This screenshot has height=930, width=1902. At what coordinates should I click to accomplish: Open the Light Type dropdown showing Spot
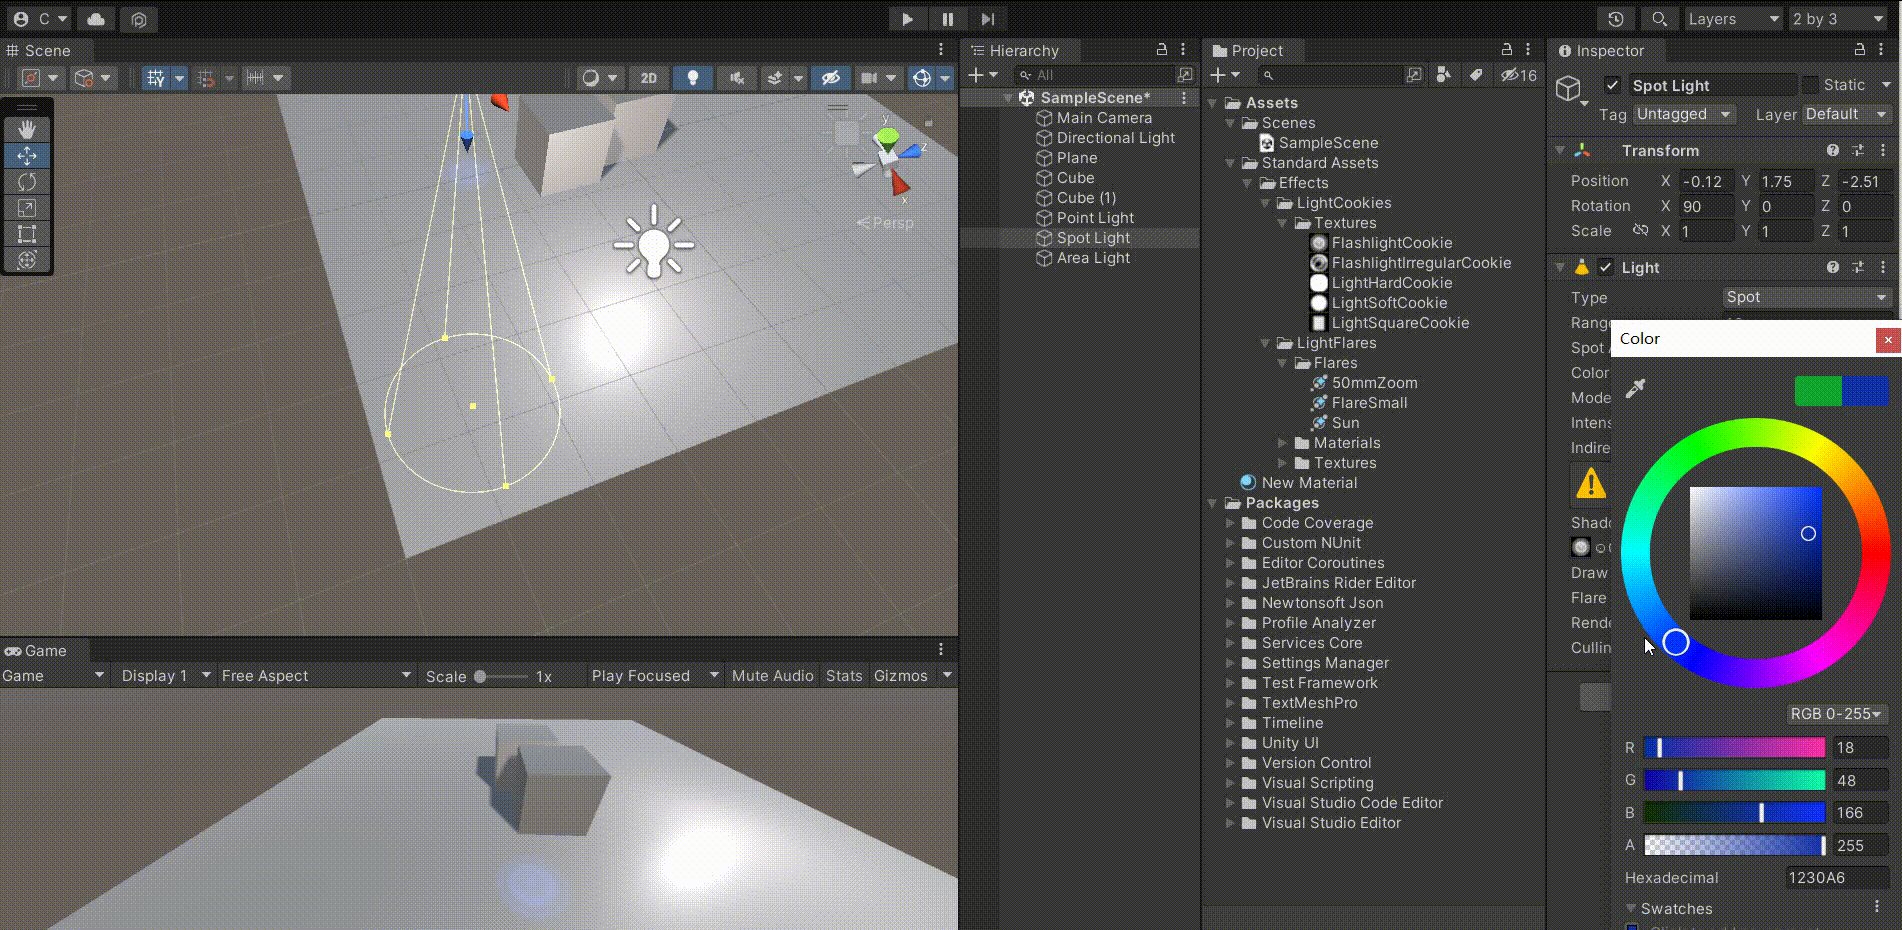point(1805,297)
